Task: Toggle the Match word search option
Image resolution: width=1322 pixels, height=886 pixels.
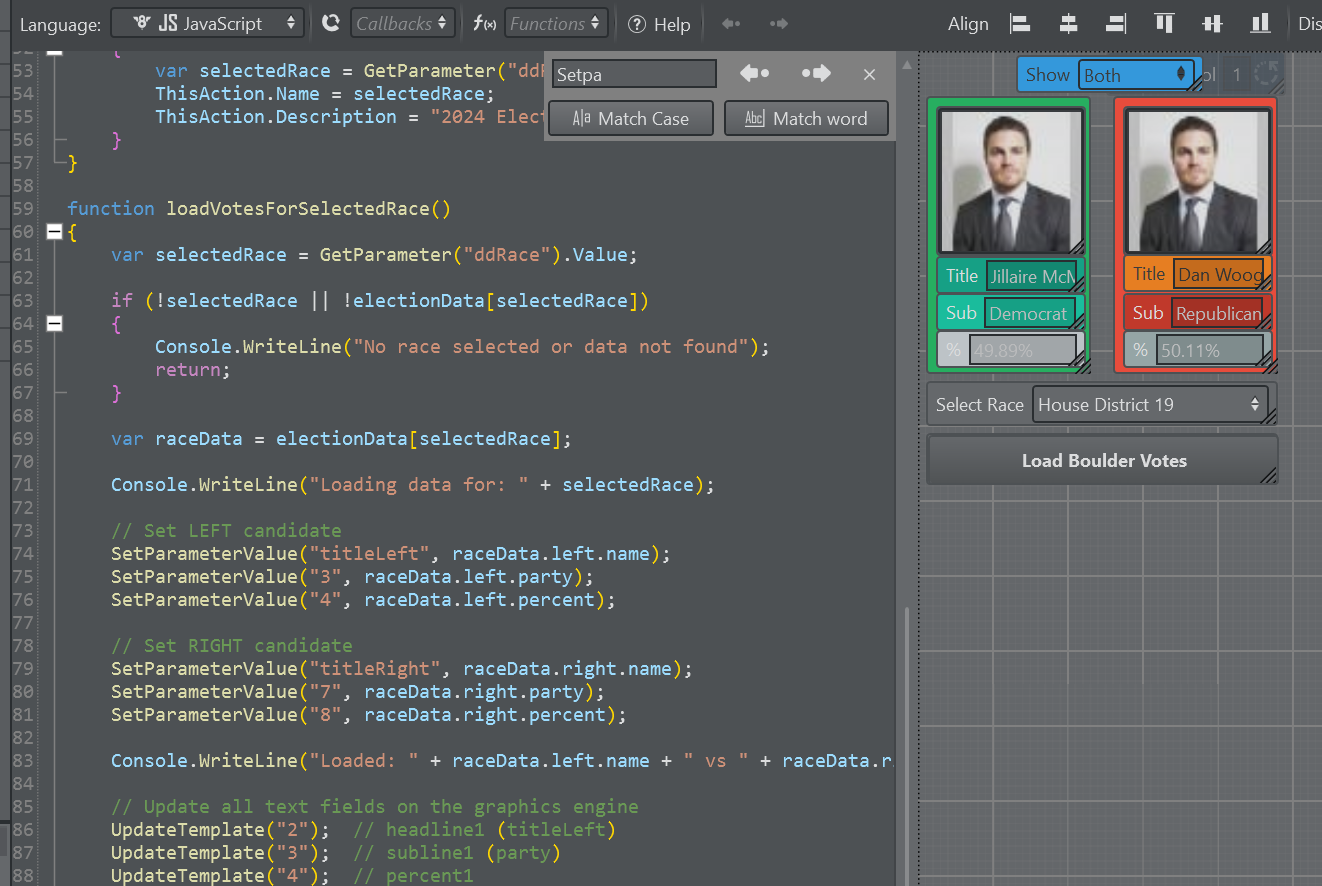Action: click(x=806, y=118)
